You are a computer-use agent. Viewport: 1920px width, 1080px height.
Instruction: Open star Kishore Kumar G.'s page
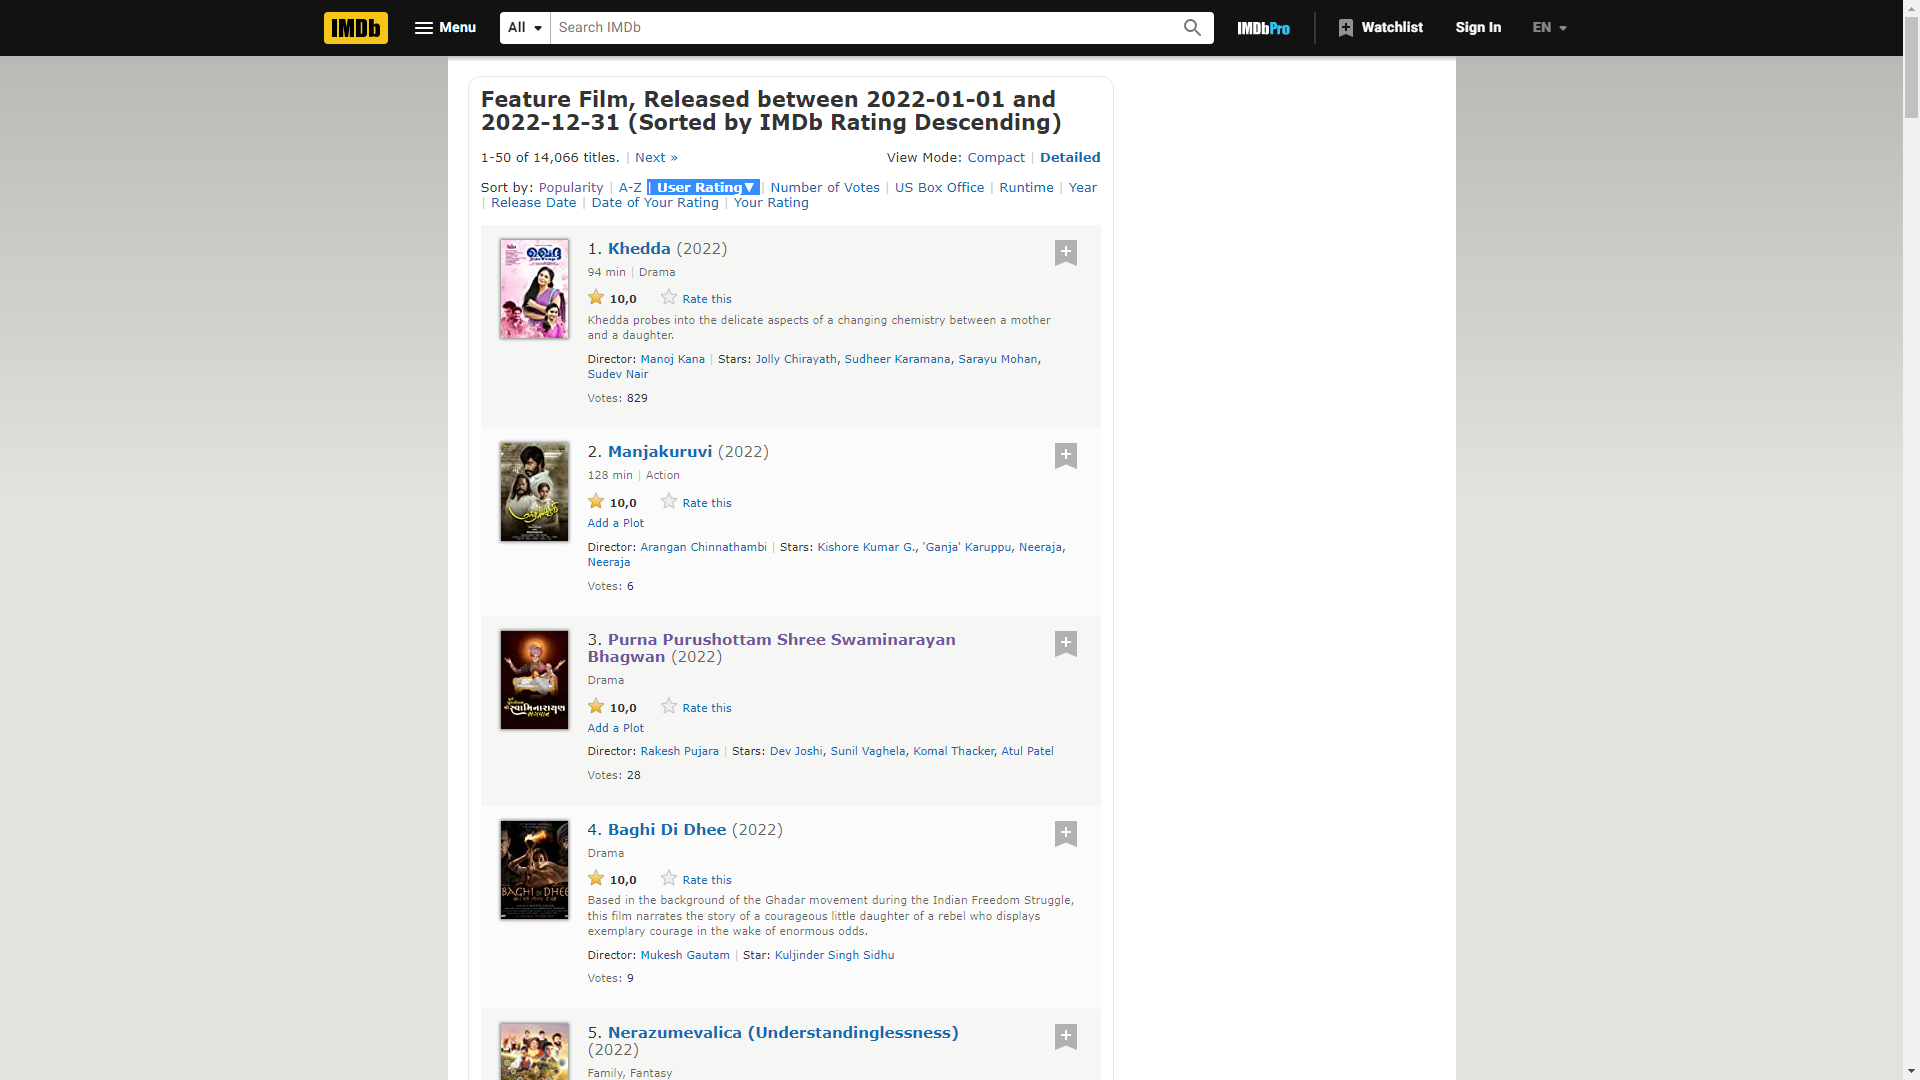(x=866, y=547)
